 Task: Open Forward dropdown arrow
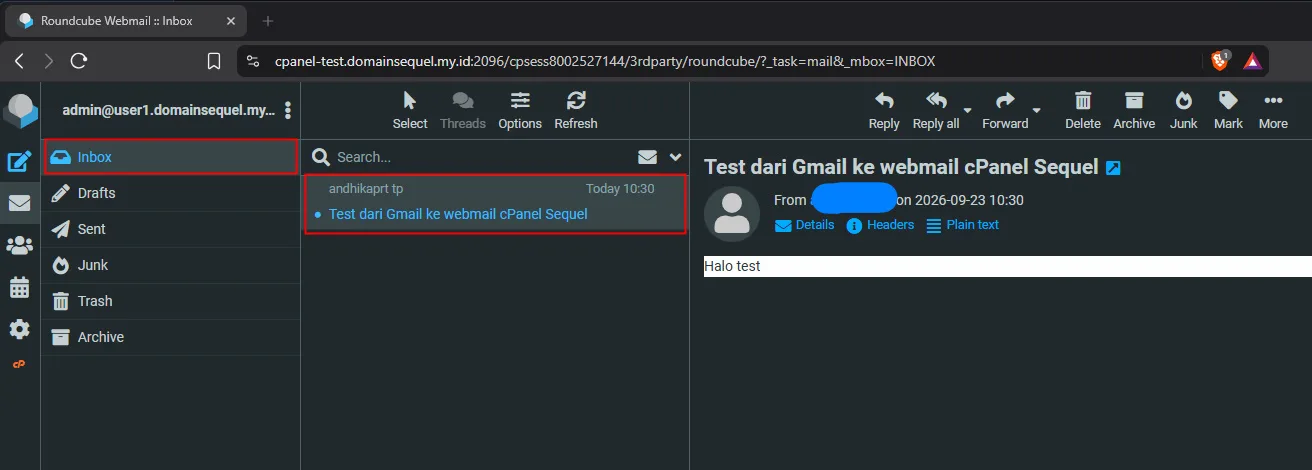click(1037, 110)
